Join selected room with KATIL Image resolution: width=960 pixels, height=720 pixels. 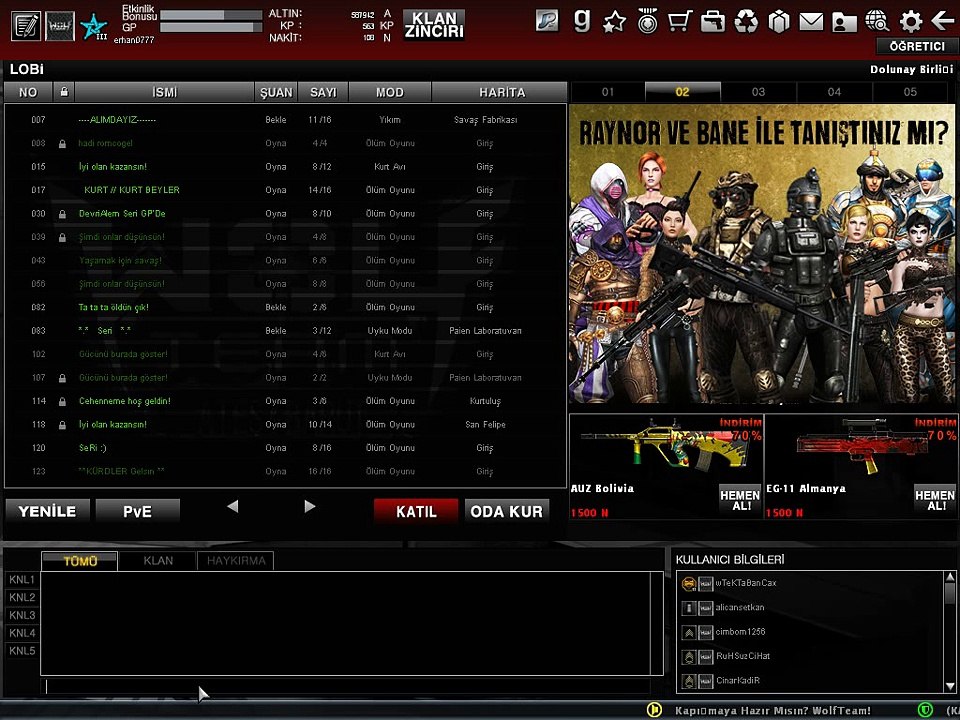pos(416,511)
